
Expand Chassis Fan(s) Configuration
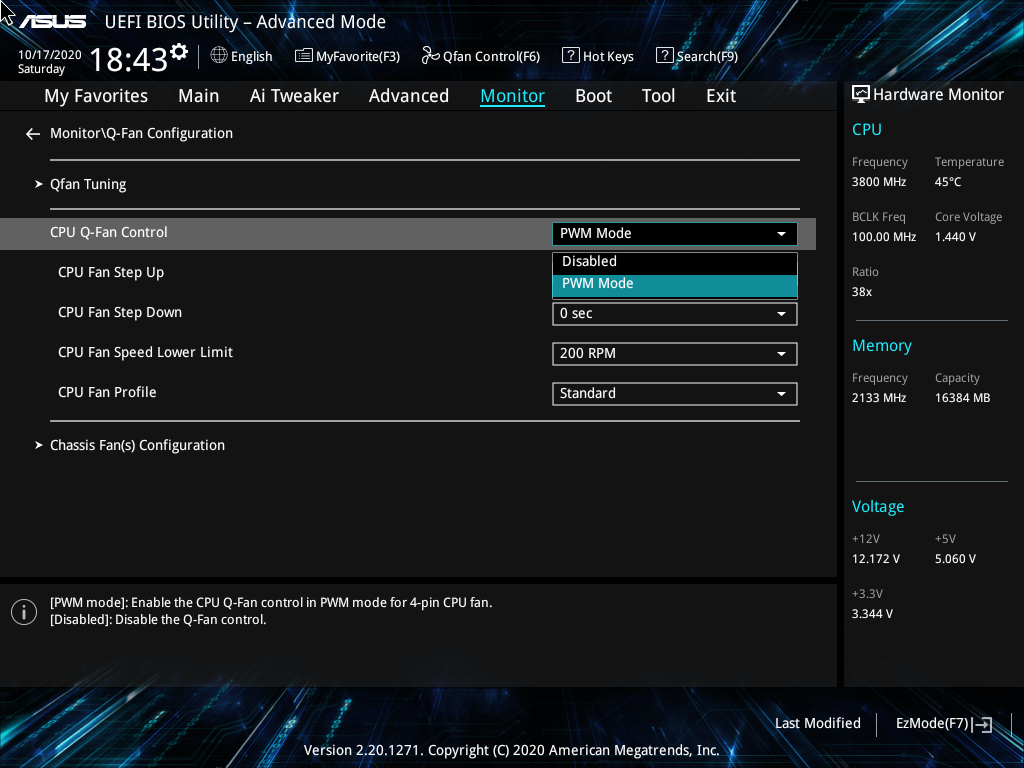point(137,445)
